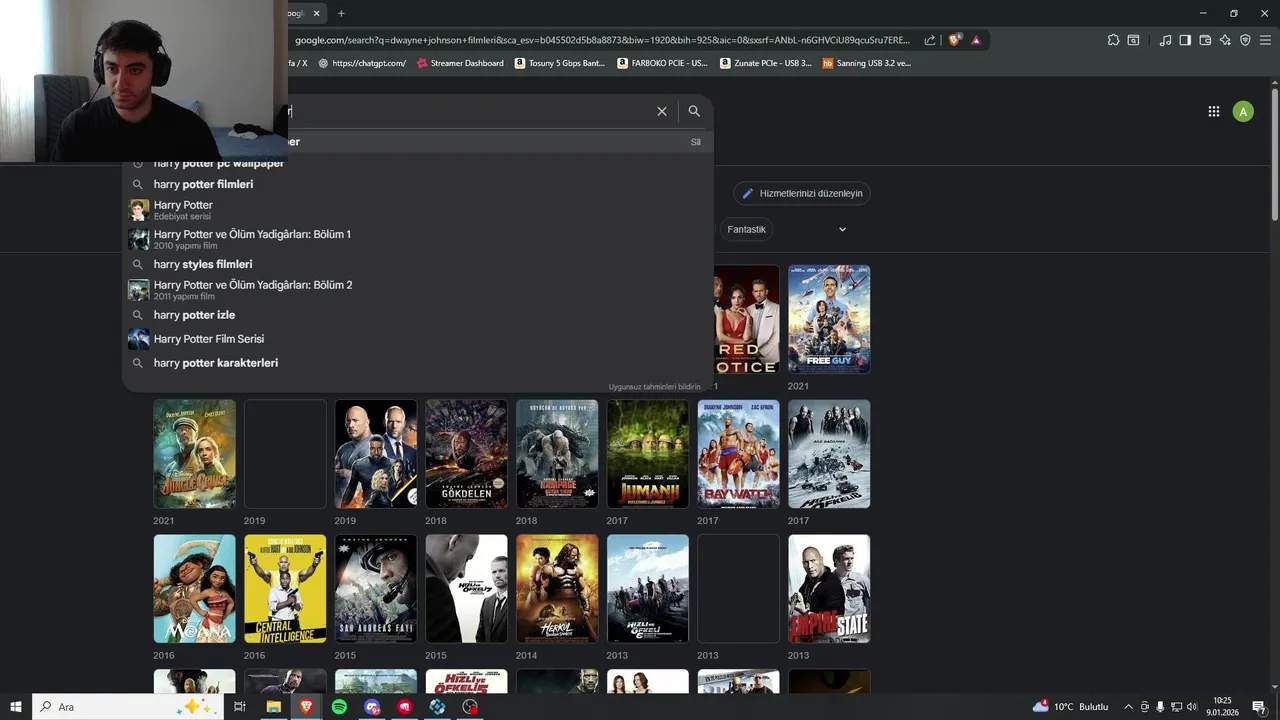Open the Moana movie poster

(194, 589)
